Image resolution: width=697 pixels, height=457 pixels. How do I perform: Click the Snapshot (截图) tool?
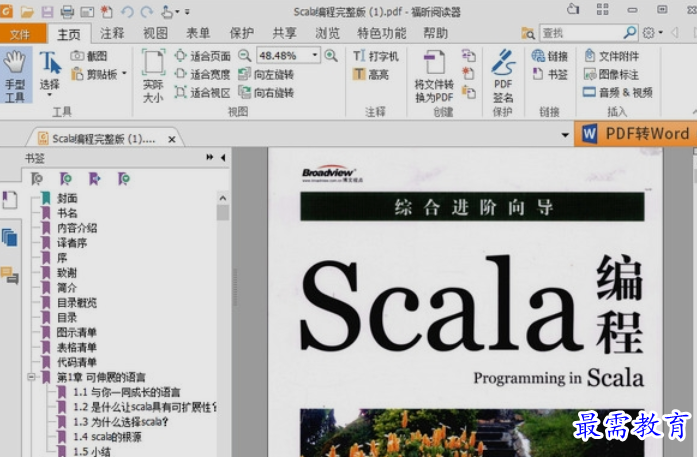pos(89,56)
